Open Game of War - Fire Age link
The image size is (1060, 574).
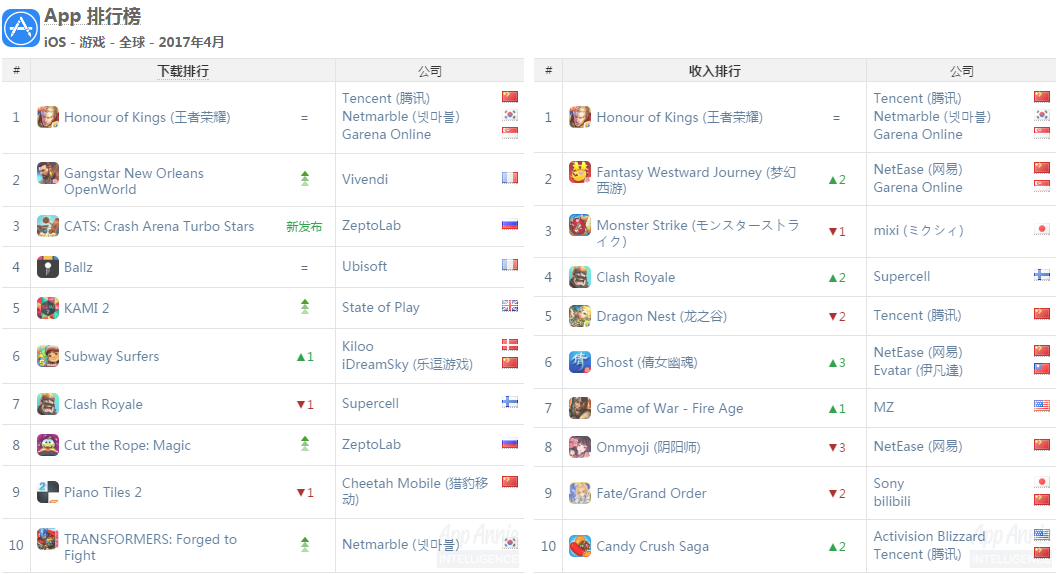(x=669, y=408)
